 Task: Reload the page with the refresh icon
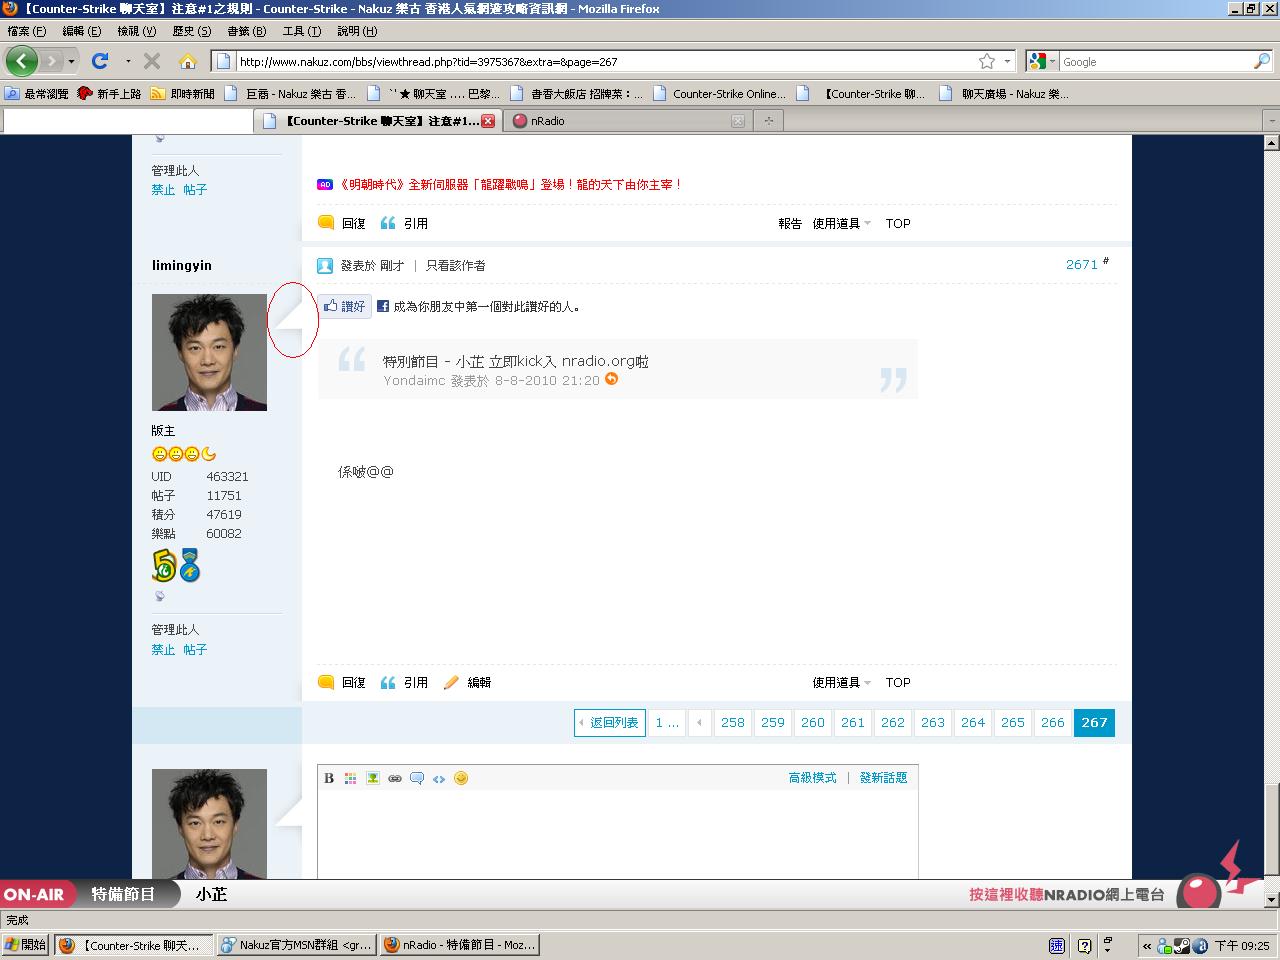[x=100, y=61]
